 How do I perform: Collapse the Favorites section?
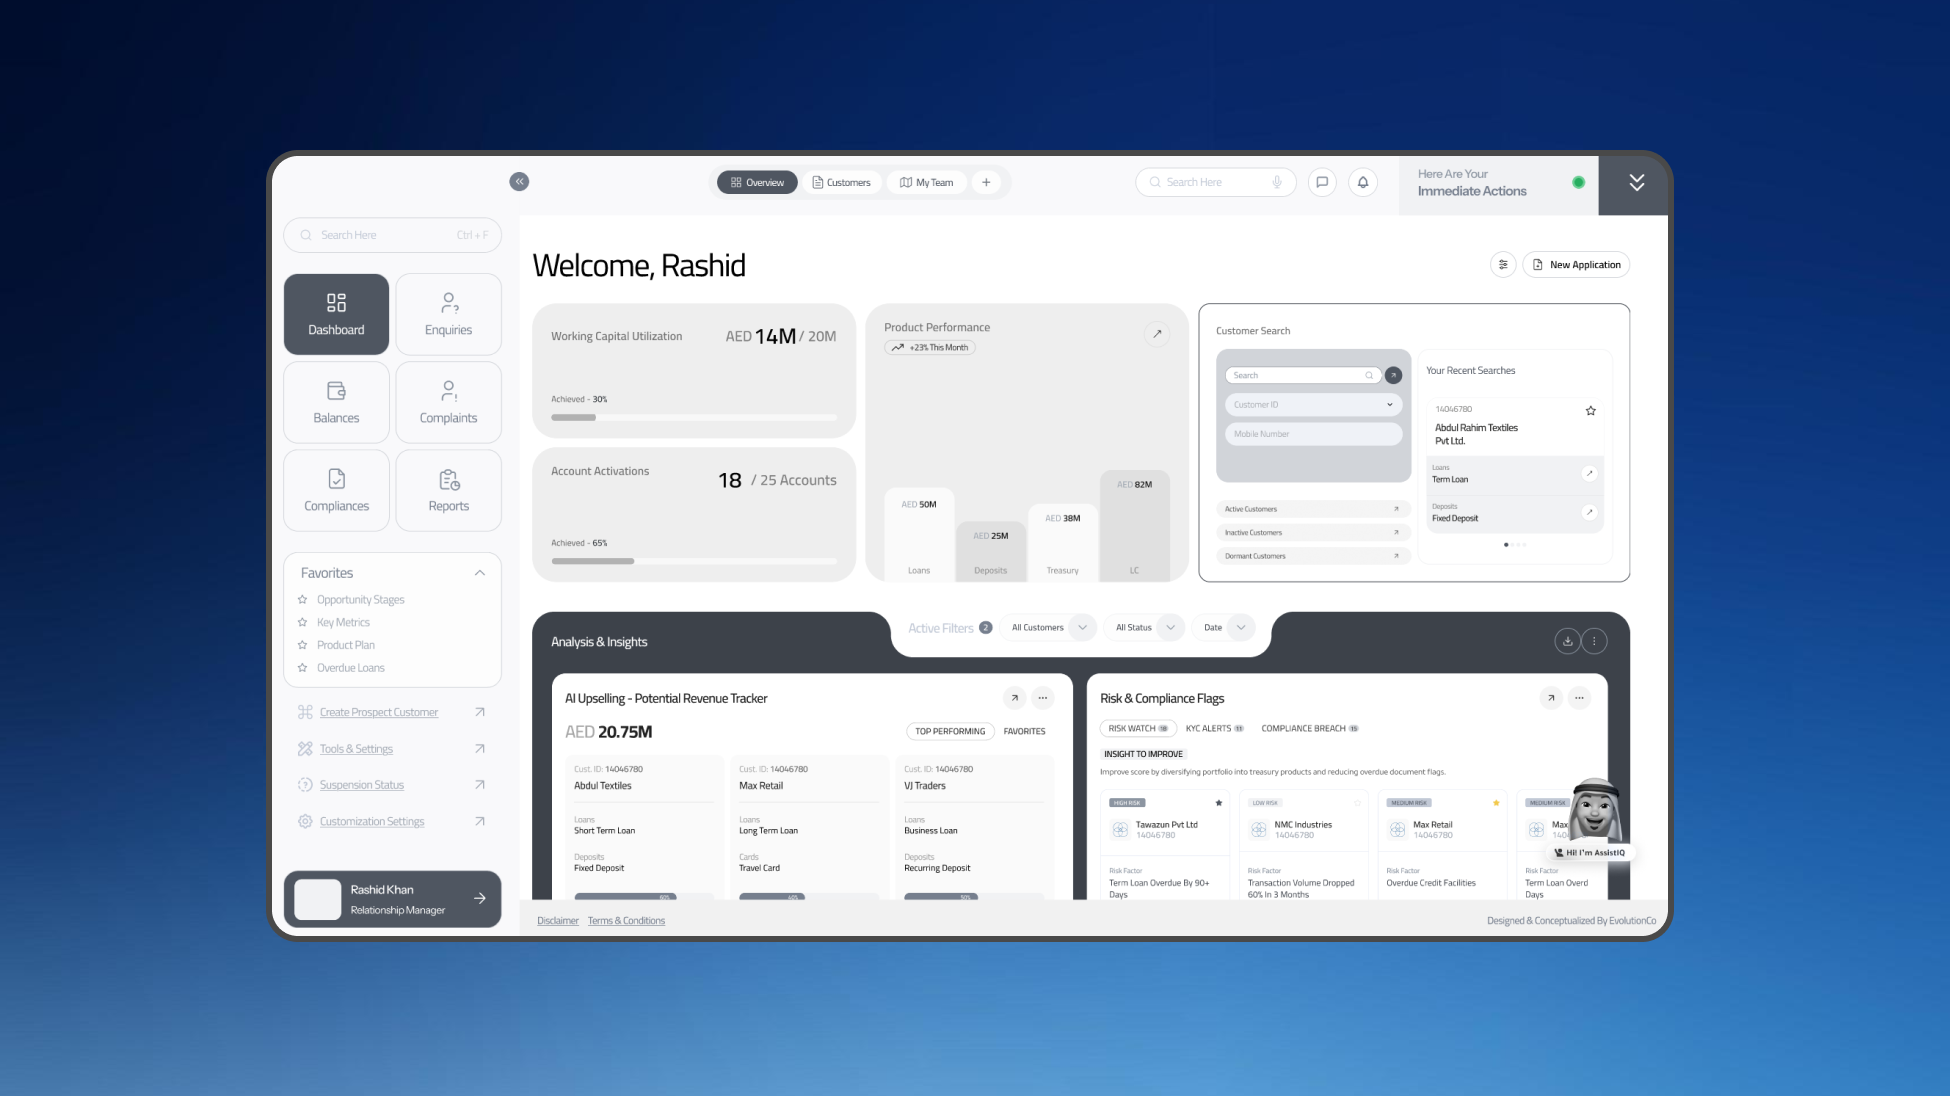coord(479,573)
